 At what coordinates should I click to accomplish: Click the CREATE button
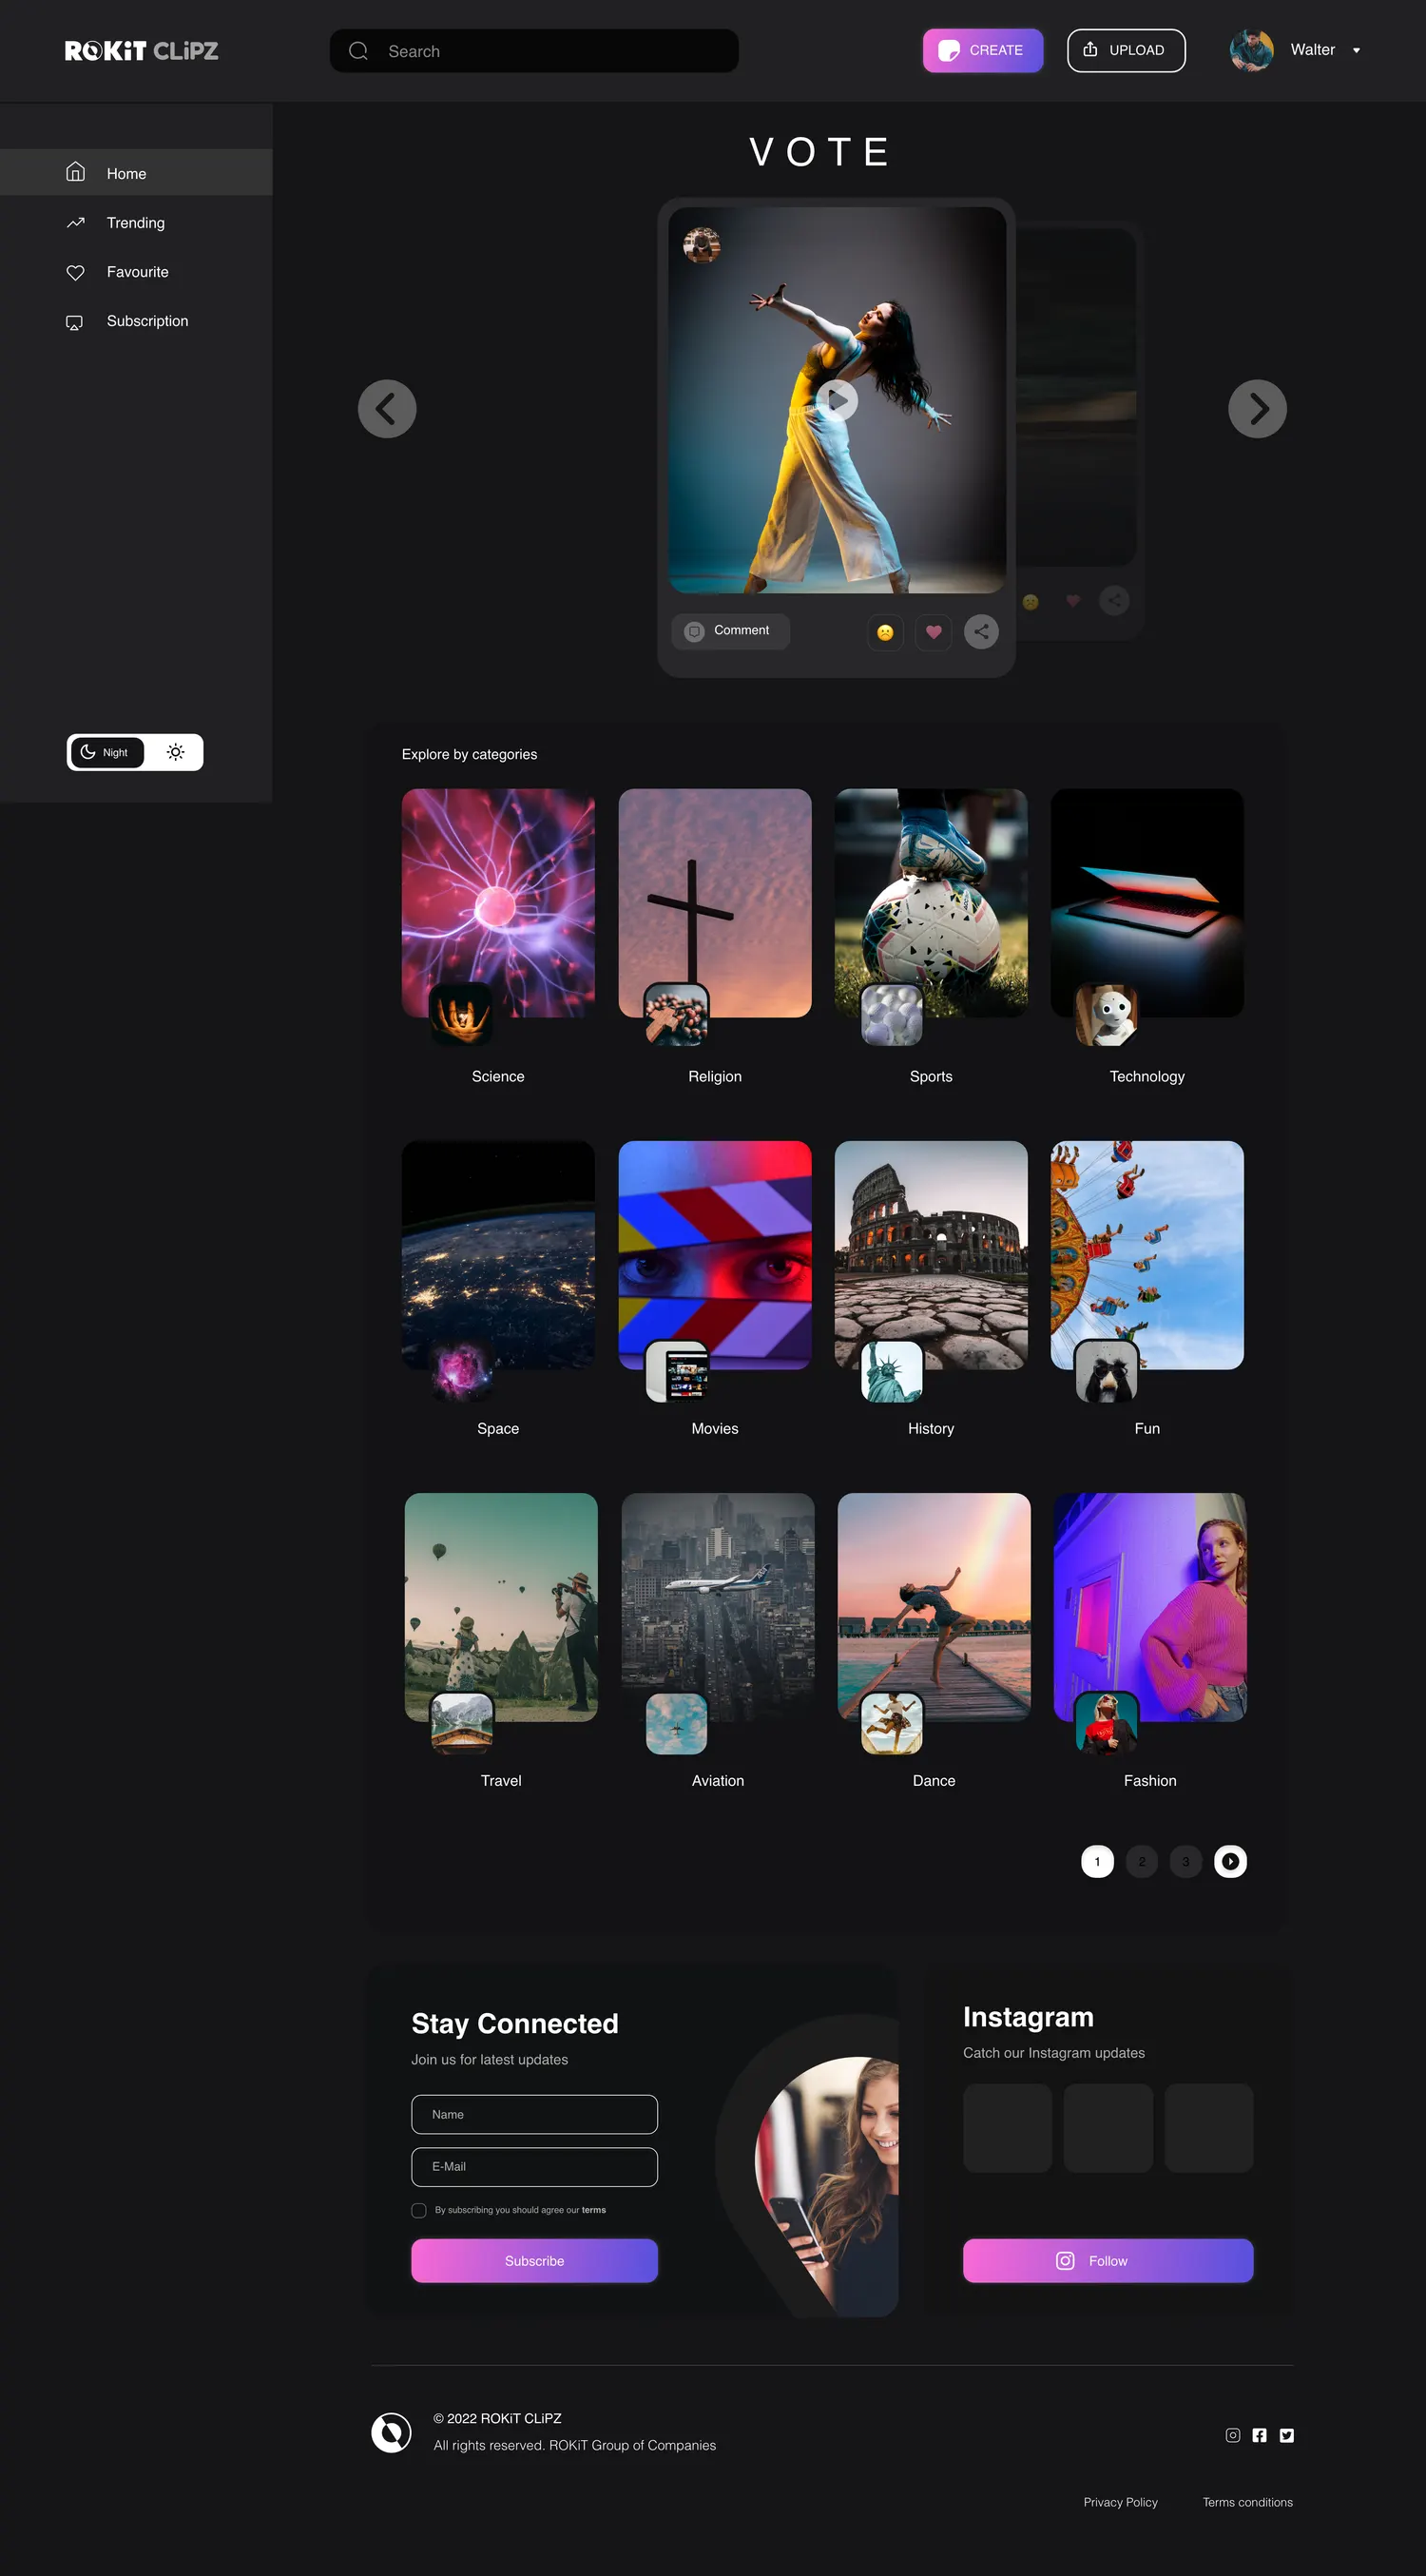tap(982, 50)
